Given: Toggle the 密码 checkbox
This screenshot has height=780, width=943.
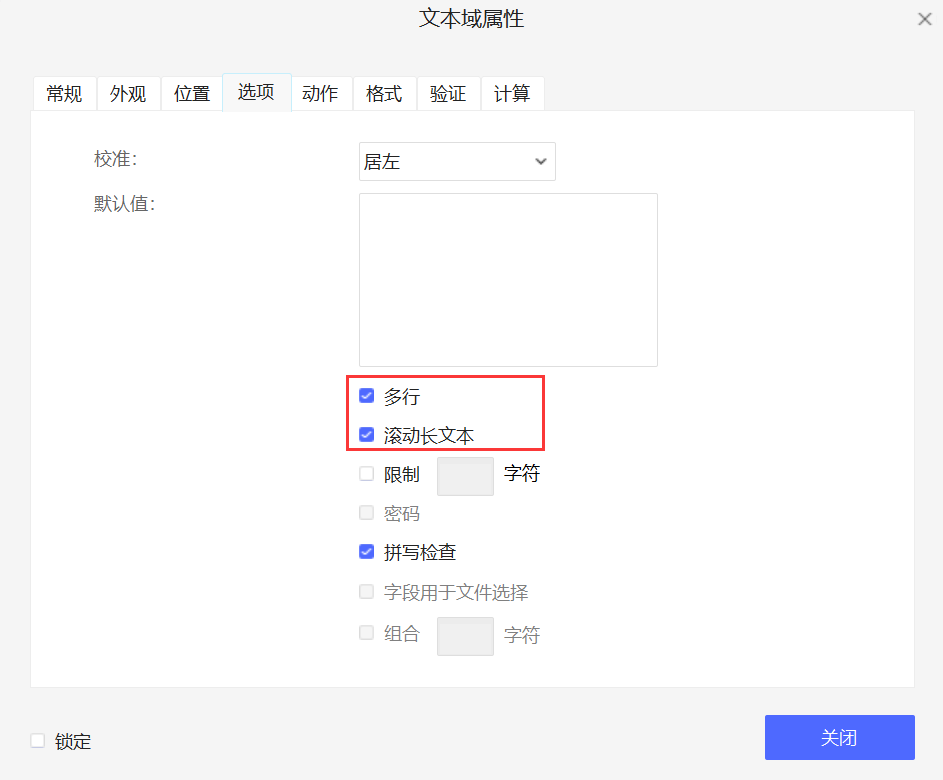Looking at the screenshot, I should tap(366, 512).
